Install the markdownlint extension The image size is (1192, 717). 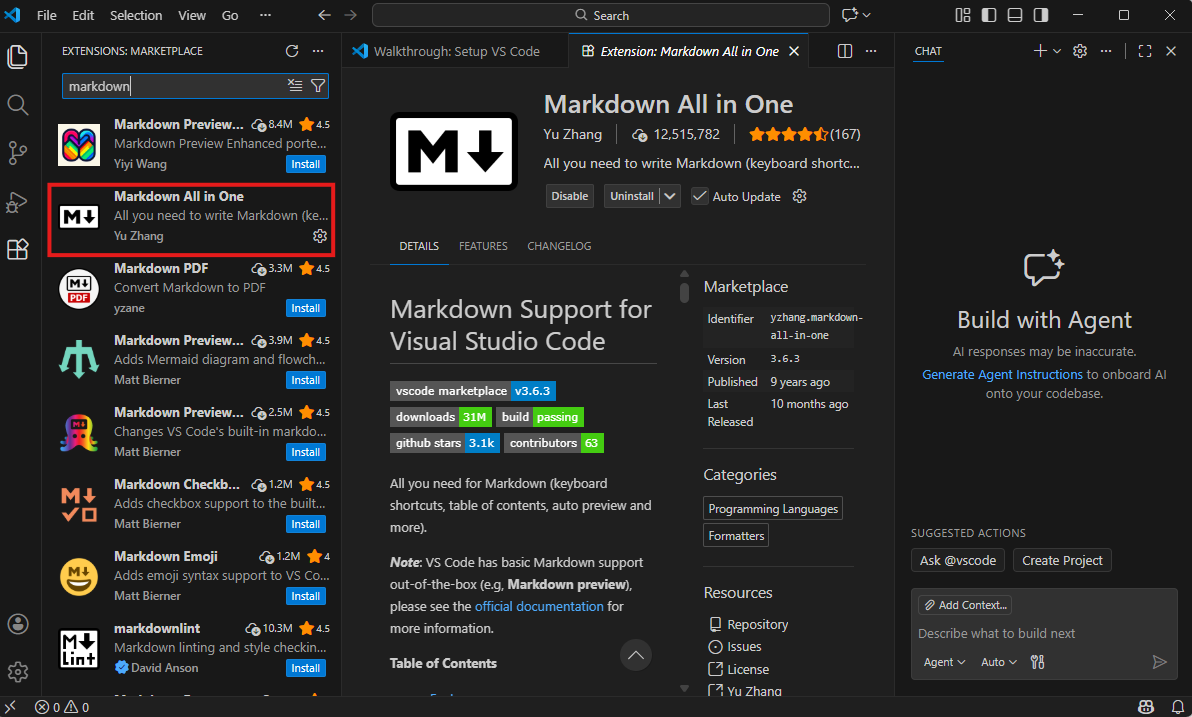(x=306, y=668)
